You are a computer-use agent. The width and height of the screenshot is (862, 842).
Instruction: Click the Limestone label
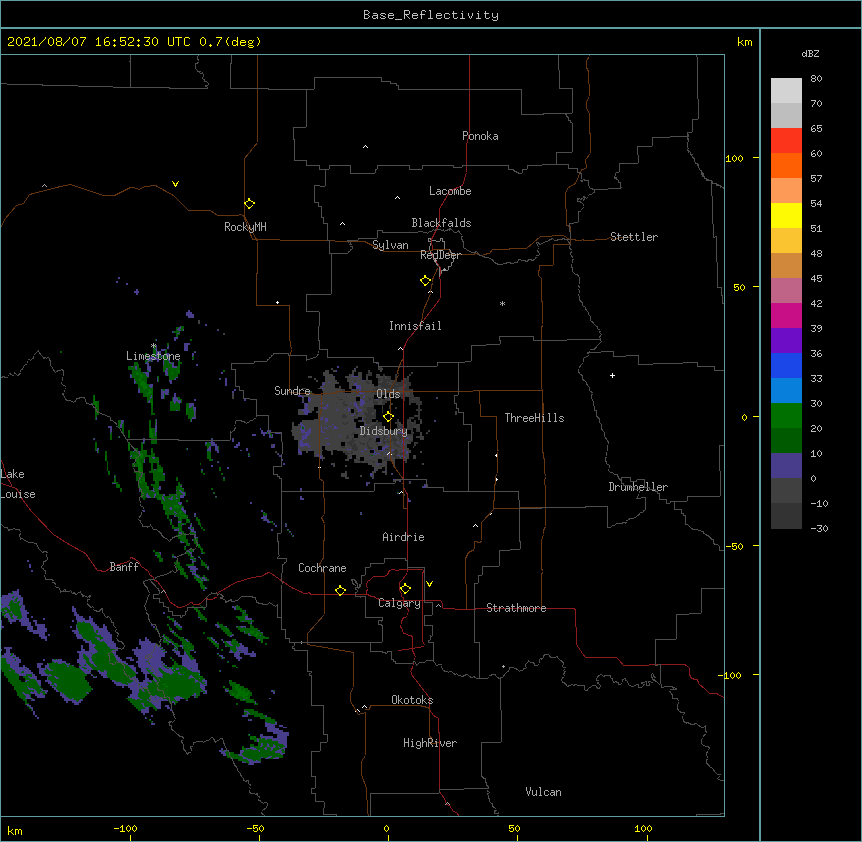click(153, 356)
